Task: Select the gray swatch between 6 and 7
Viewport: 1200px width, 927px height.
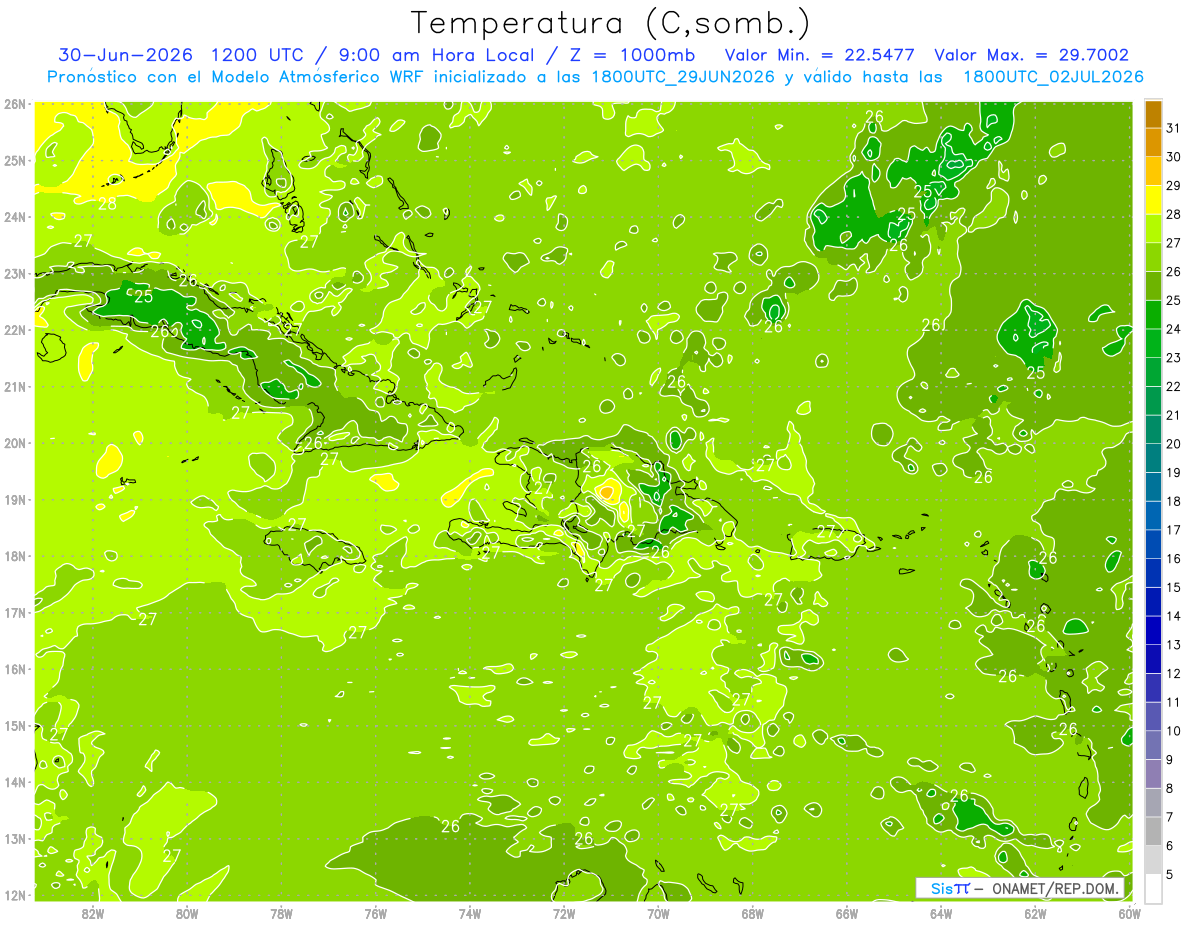Action: [x=1153, y=832]
